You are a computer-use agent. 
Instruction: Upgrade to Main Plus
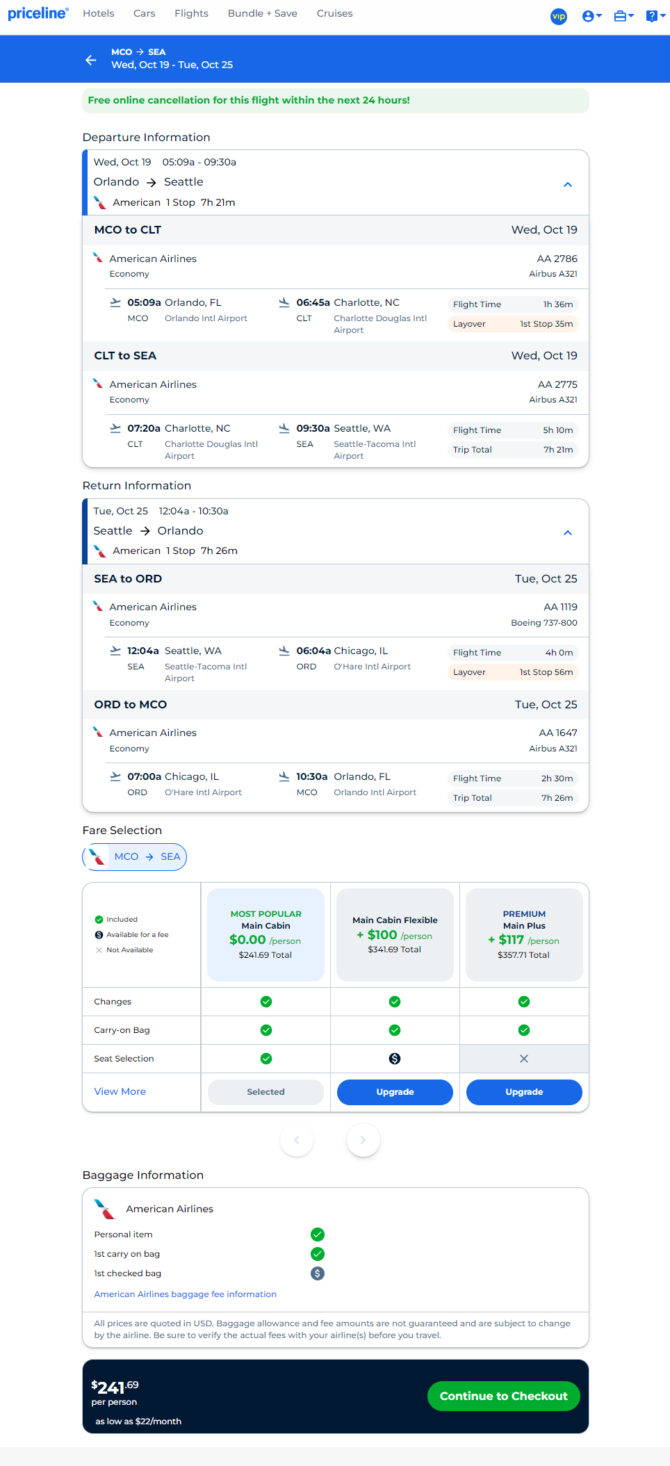coord(524,1092)
